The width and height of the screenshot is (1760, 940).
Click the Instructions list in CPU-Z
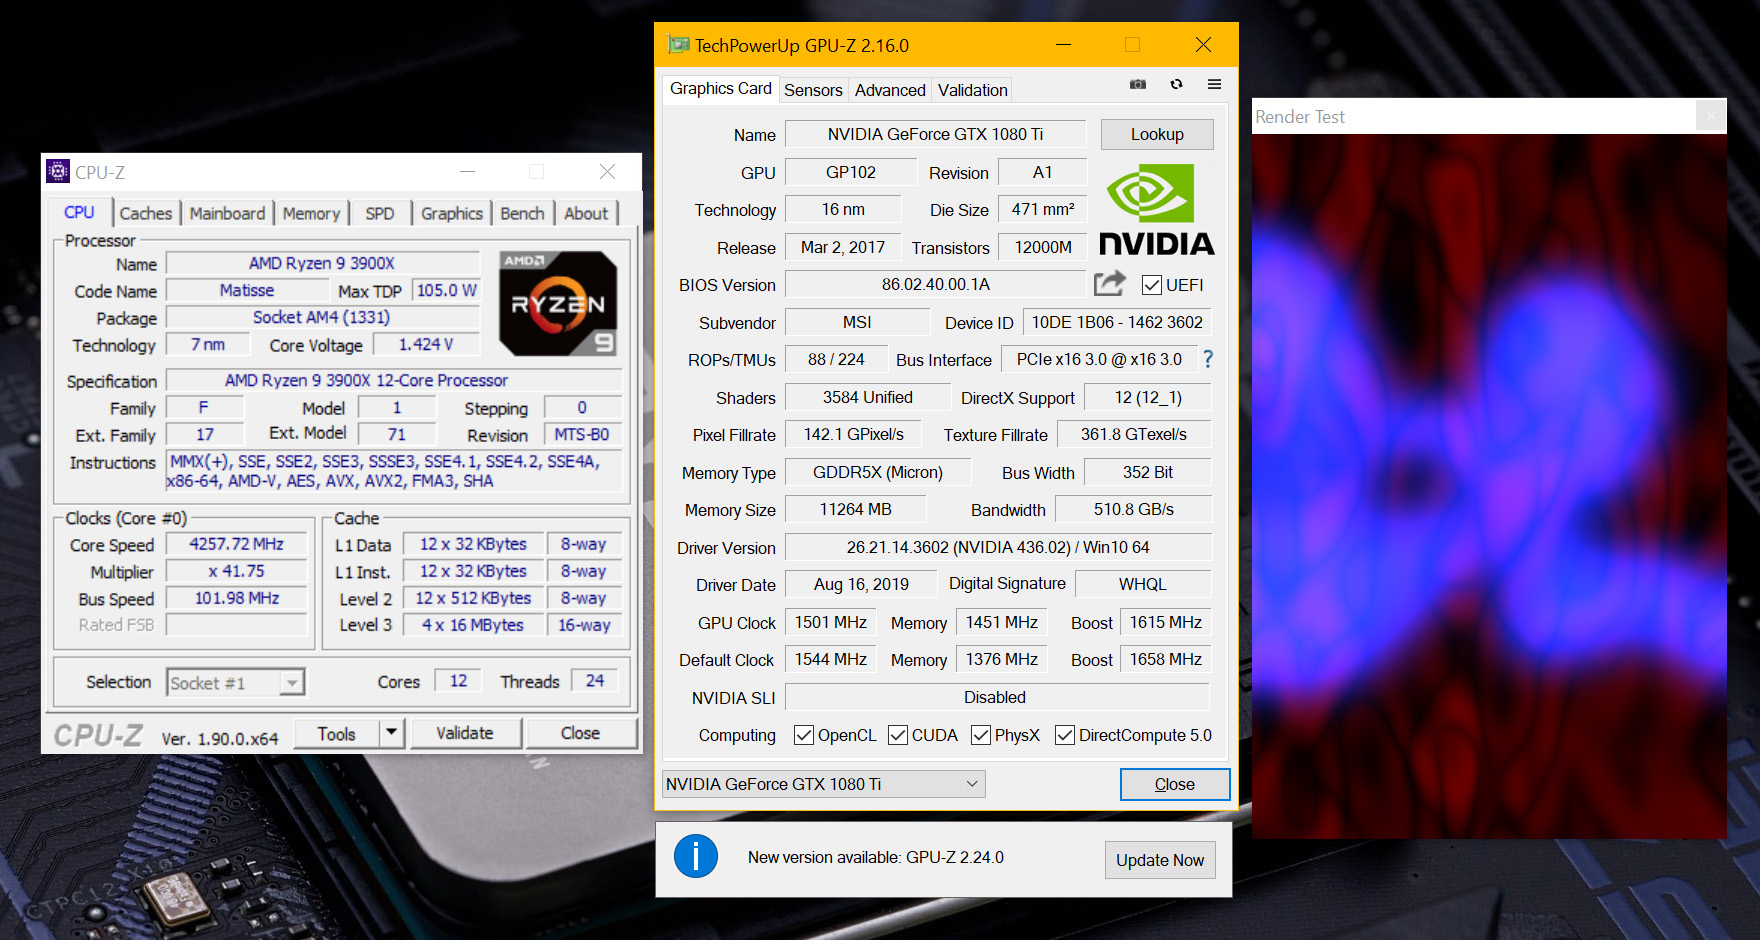[x=393, y=471]
